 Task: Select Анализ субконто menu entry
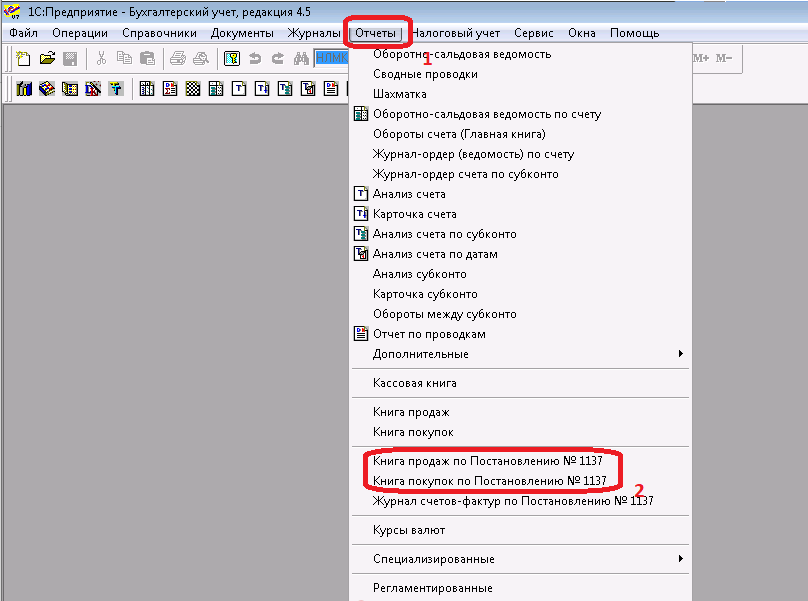pos(520,274)
